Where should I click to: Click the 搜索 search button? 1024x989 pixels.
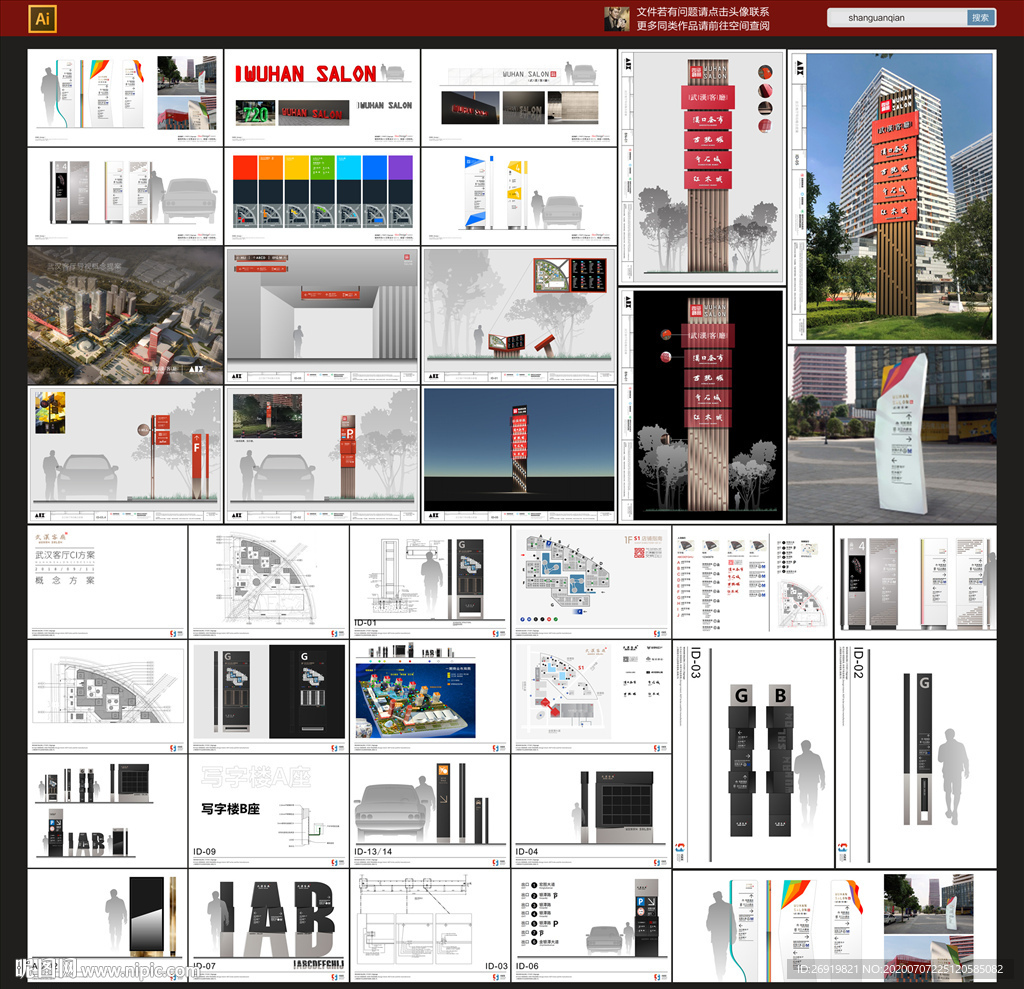pos(981,18)
